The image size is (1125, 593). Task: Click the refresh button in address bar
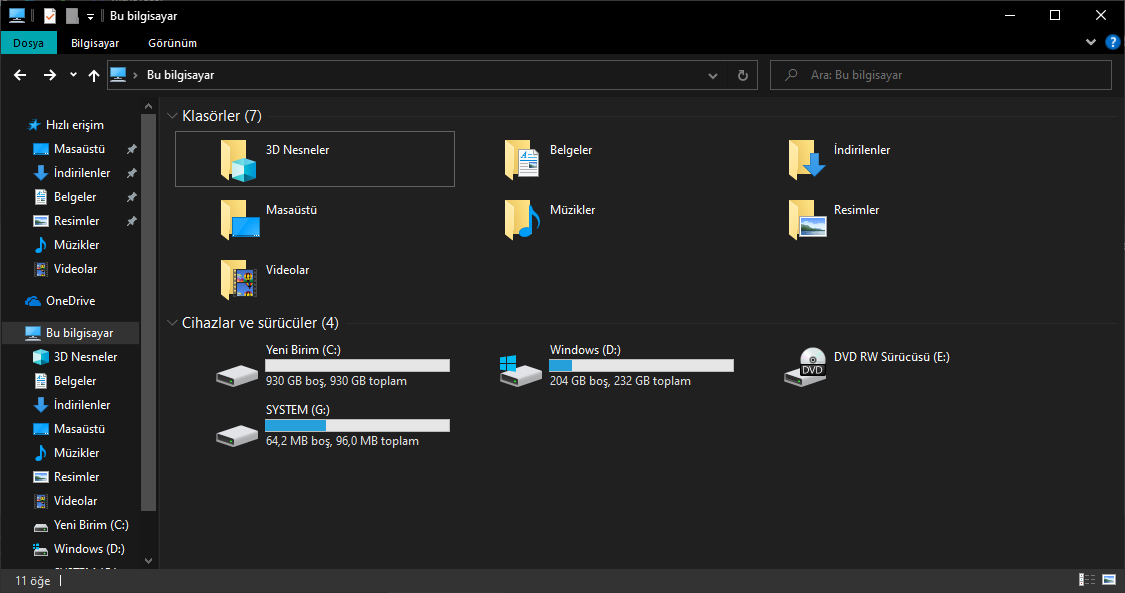[742, 75]
